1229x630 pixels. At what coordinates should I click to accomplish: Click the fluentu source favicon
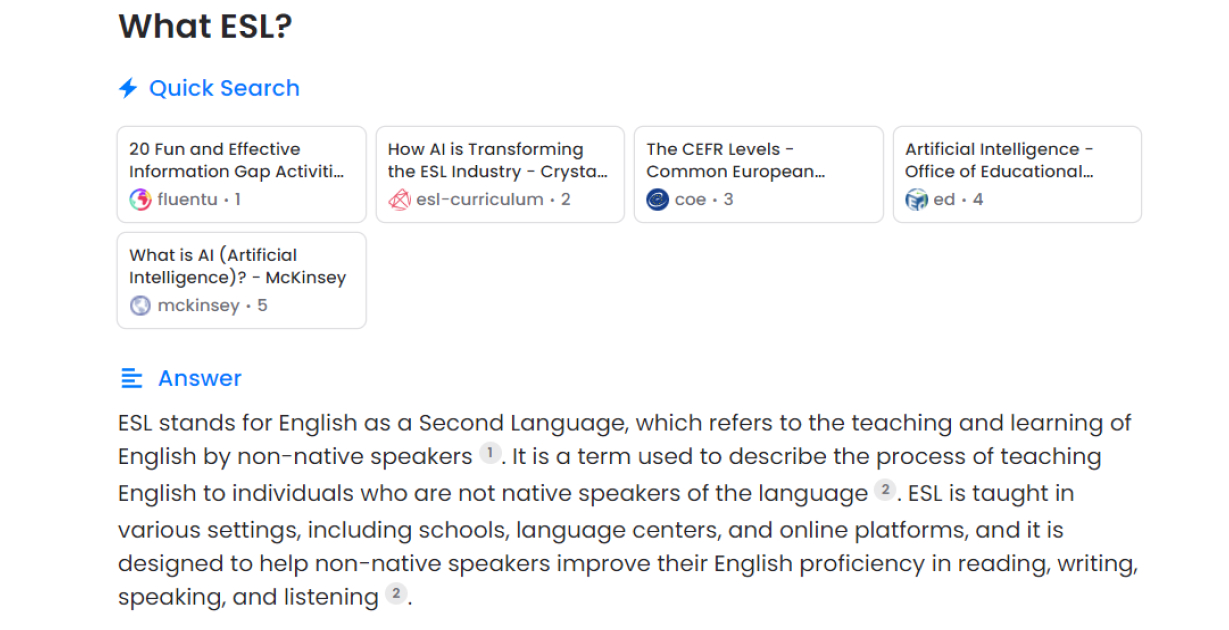[141, 199]
